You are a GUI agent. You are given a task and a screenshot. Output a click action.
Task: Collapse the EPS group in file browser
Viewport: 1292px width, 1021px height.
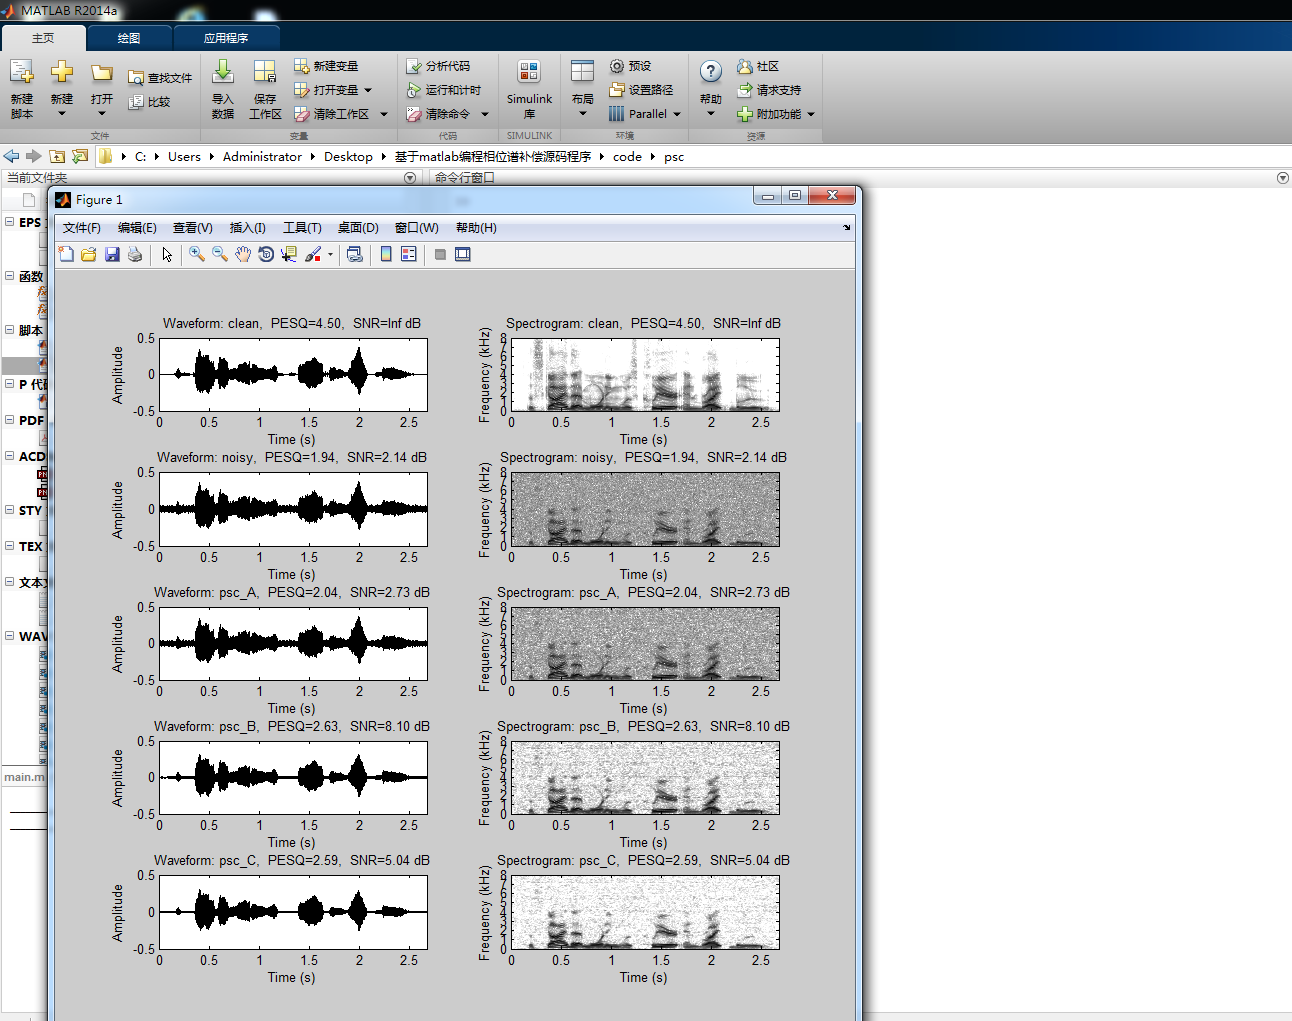coord(9,222)
